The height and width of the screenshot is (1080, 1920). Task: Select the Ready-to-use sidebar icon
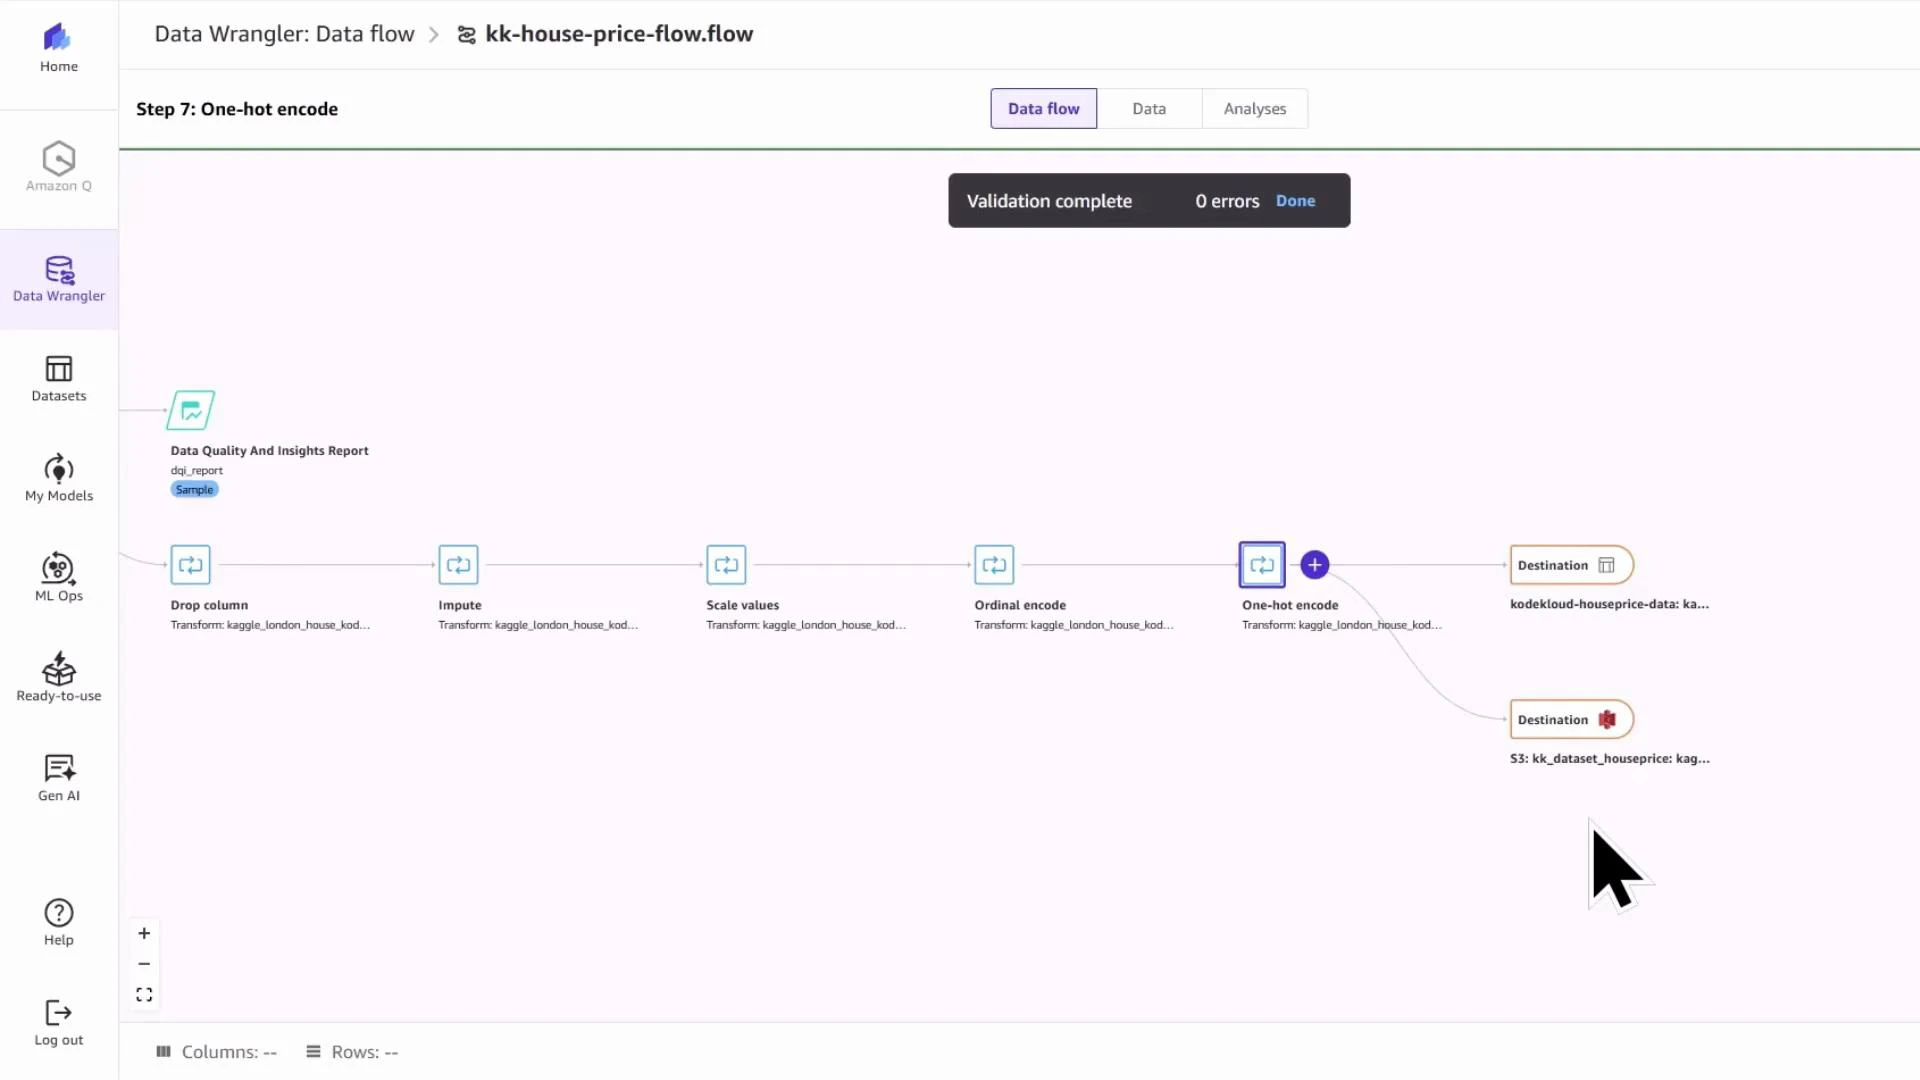click(58, 676)
